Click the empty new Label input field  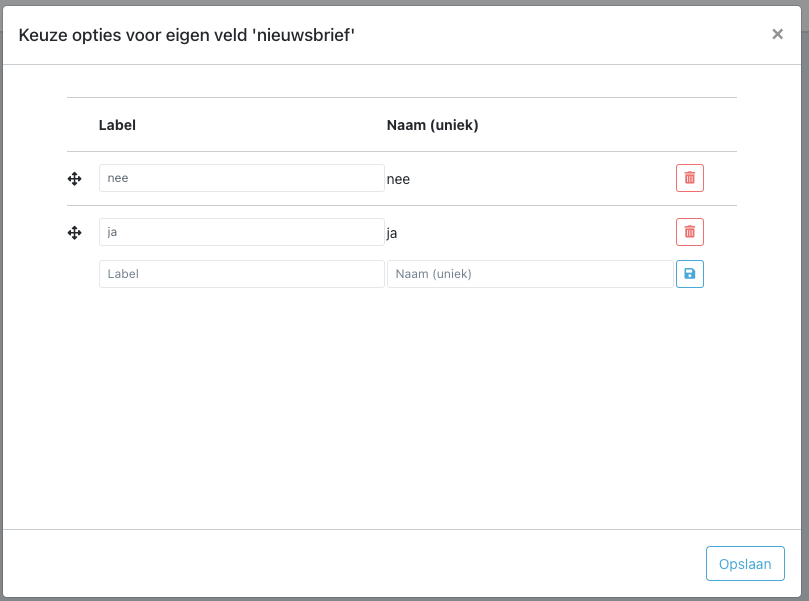point(242,274)
